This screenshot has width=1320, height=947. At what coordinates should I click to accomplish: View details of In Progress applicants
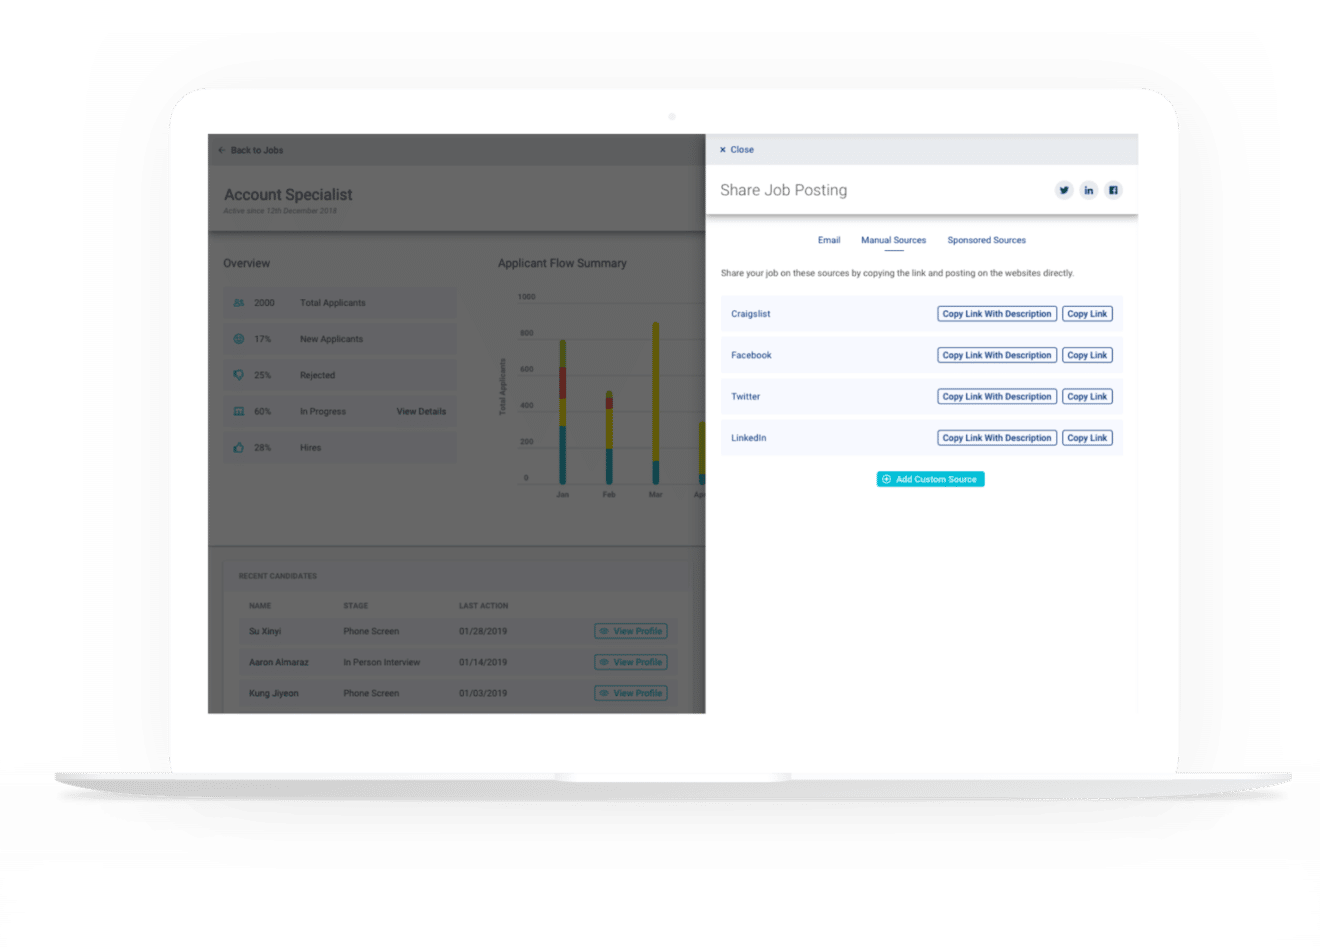(421, 412)
